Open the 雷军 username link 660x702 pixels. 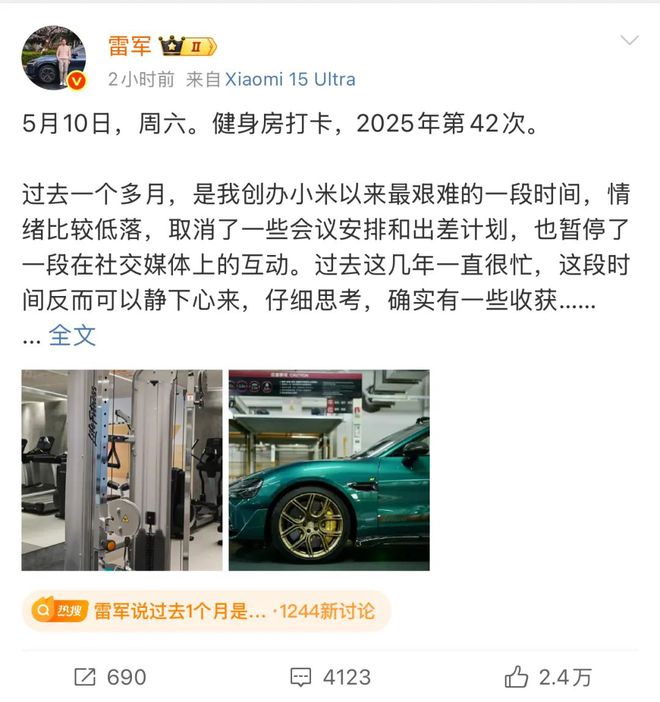coord(129,46)
